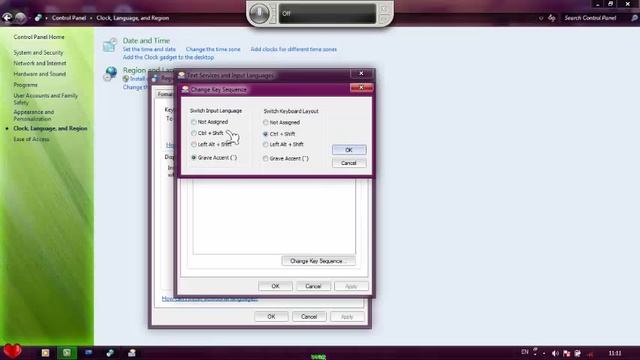Image resolution: width=640 pixels, height=360 pixels.
Task: Click OK in Text Services dialog
Action: [x=276, y=286]
